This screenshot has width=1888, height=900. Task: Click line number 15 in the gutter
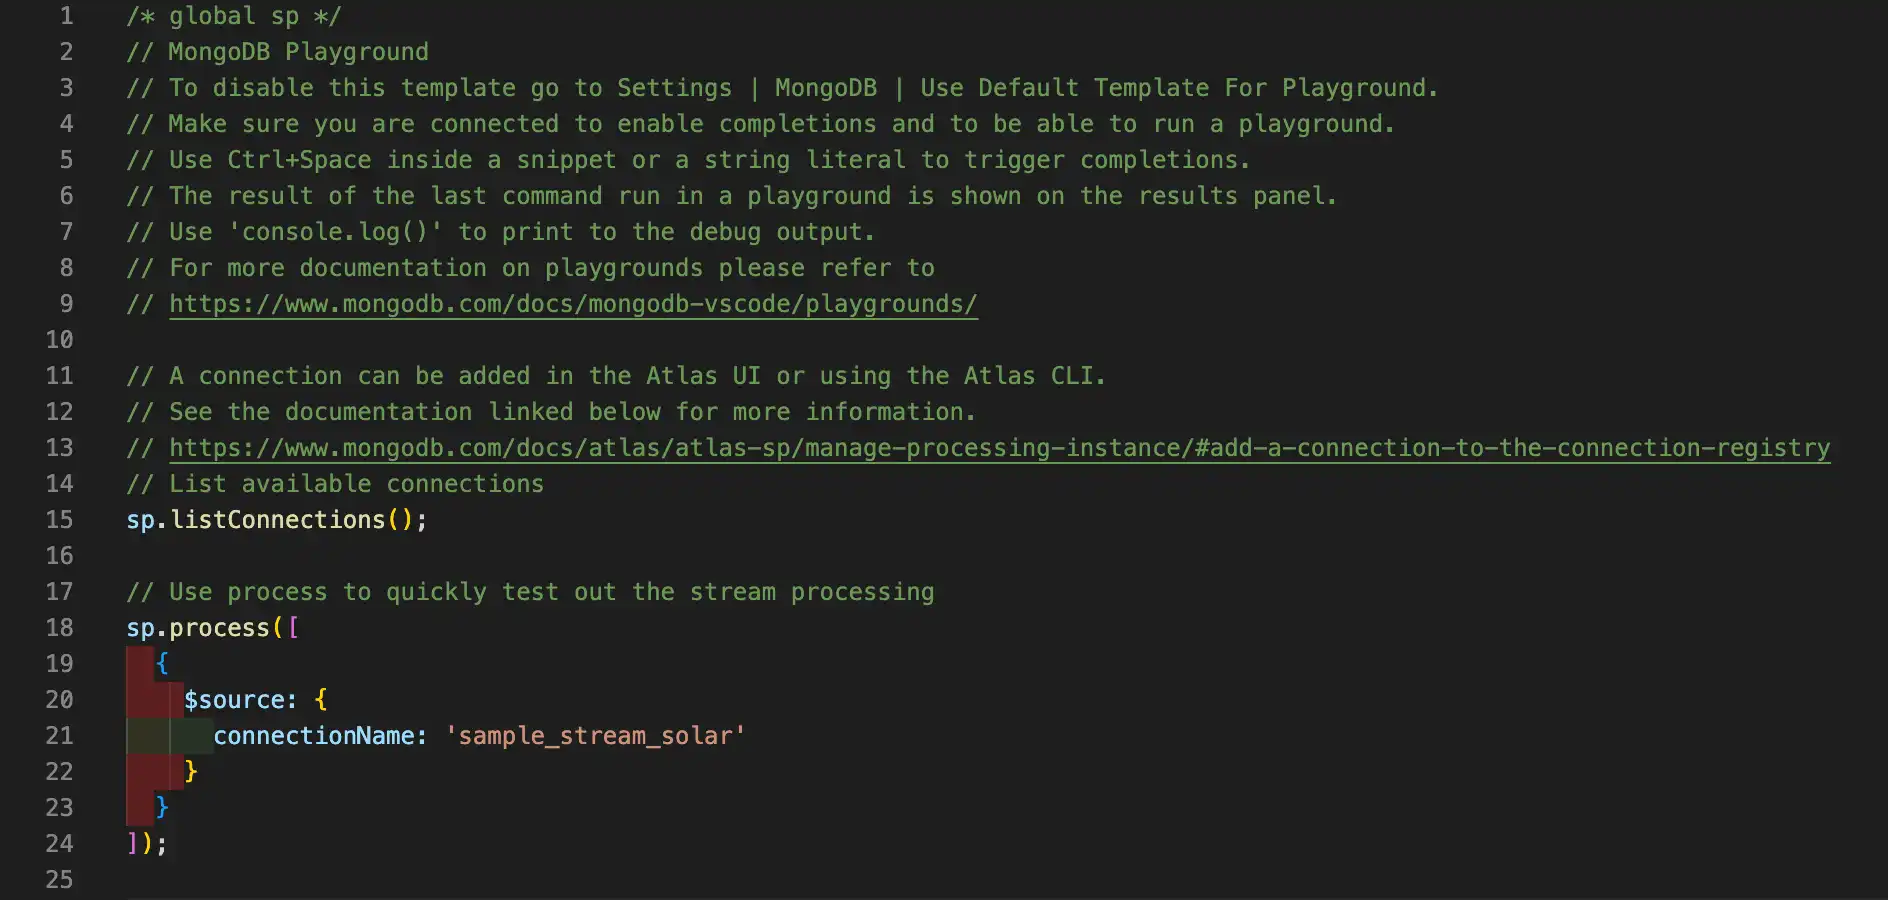click(x=59, y=520)
